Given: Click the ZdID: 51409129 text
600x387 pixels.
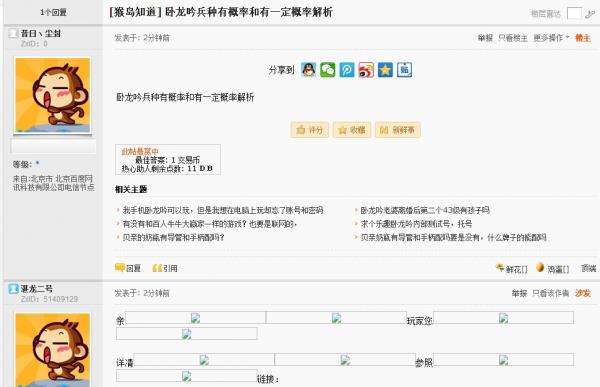Looking at the screenshot, I should (49, 299).
